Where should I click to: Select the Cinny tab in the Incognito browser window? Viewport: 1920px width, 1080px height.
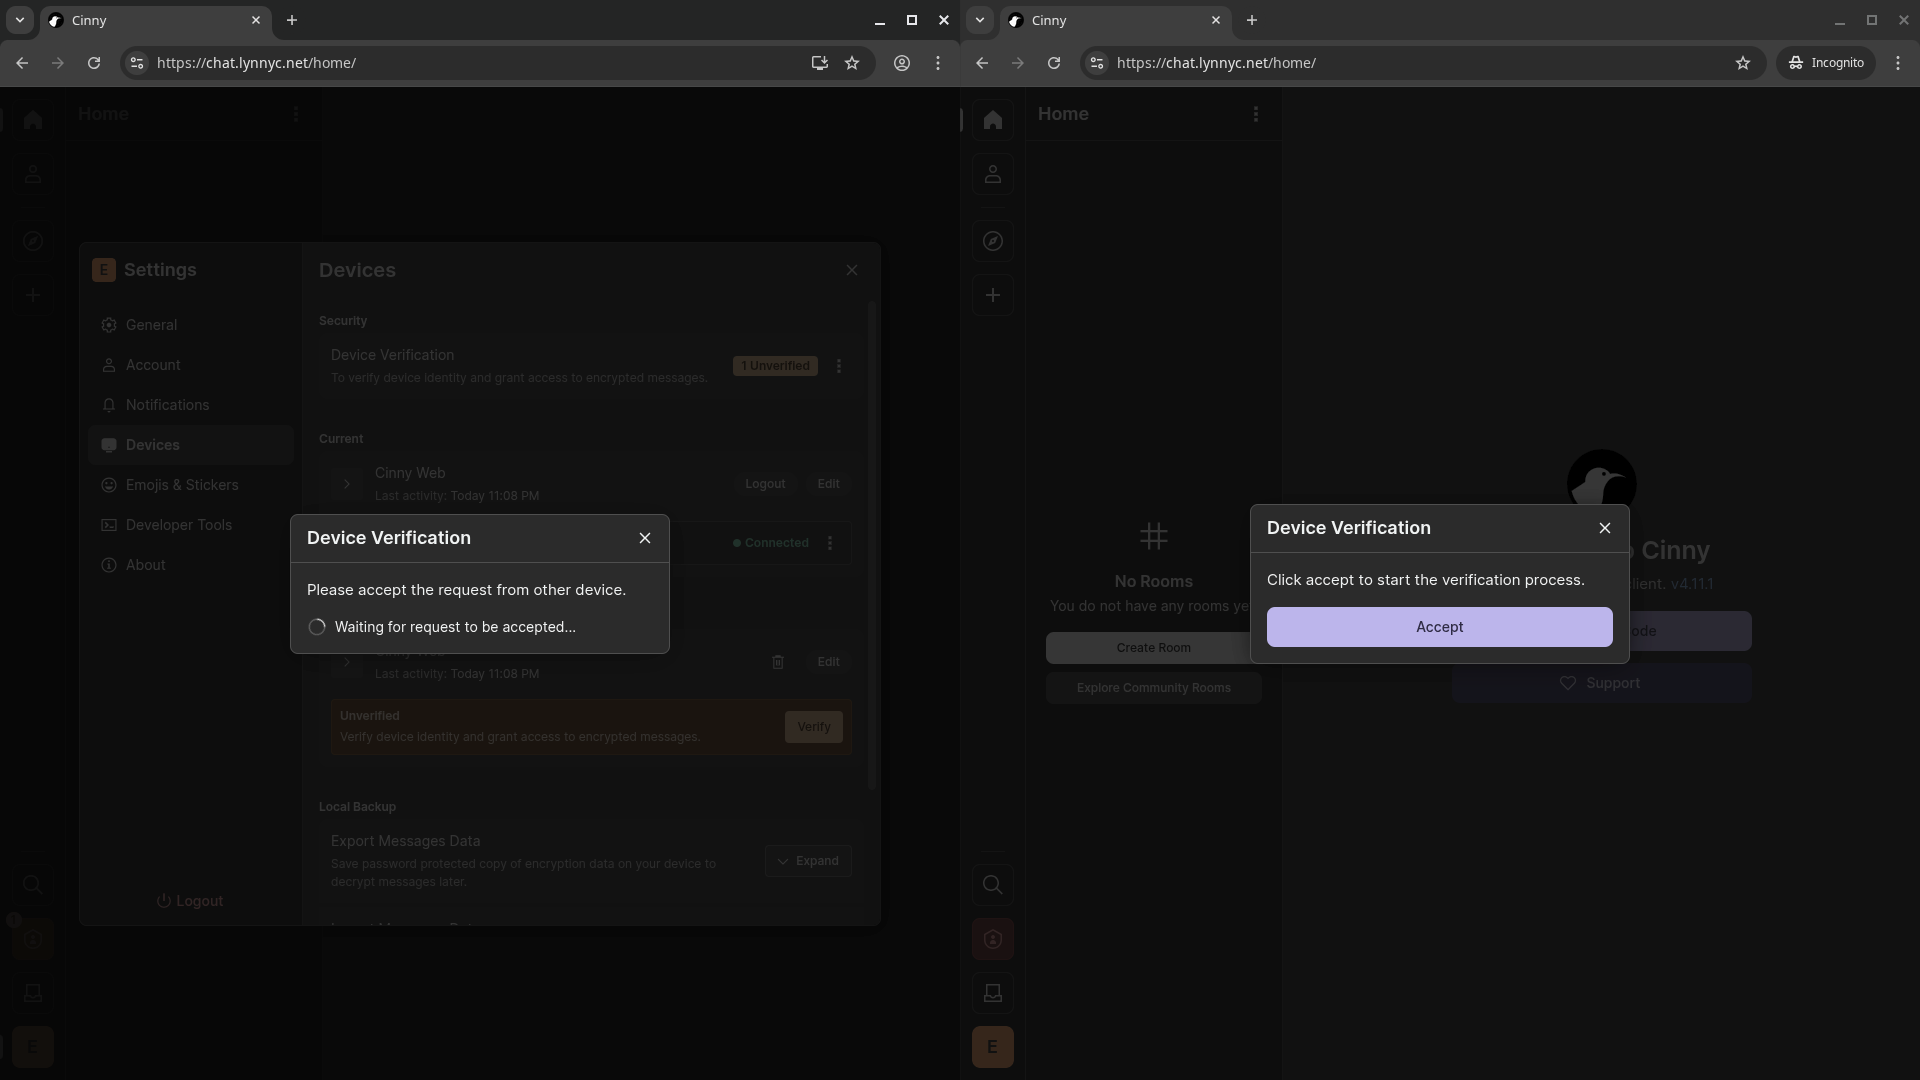tap(1115, 20)
